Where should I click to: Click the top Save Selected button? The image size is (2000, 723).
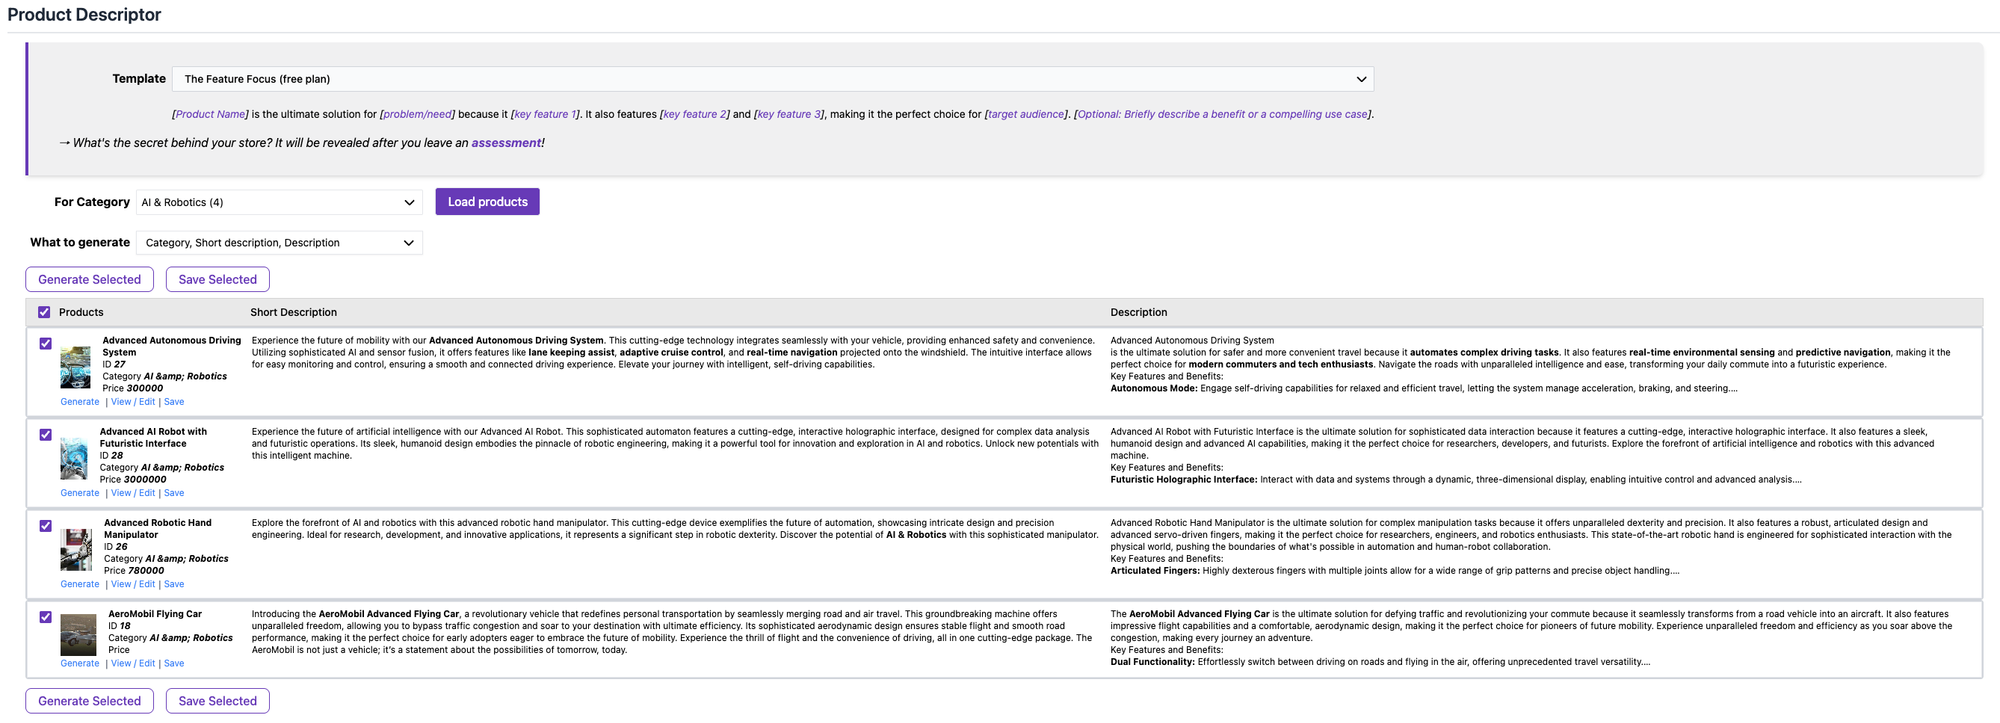tap(217, 280)
